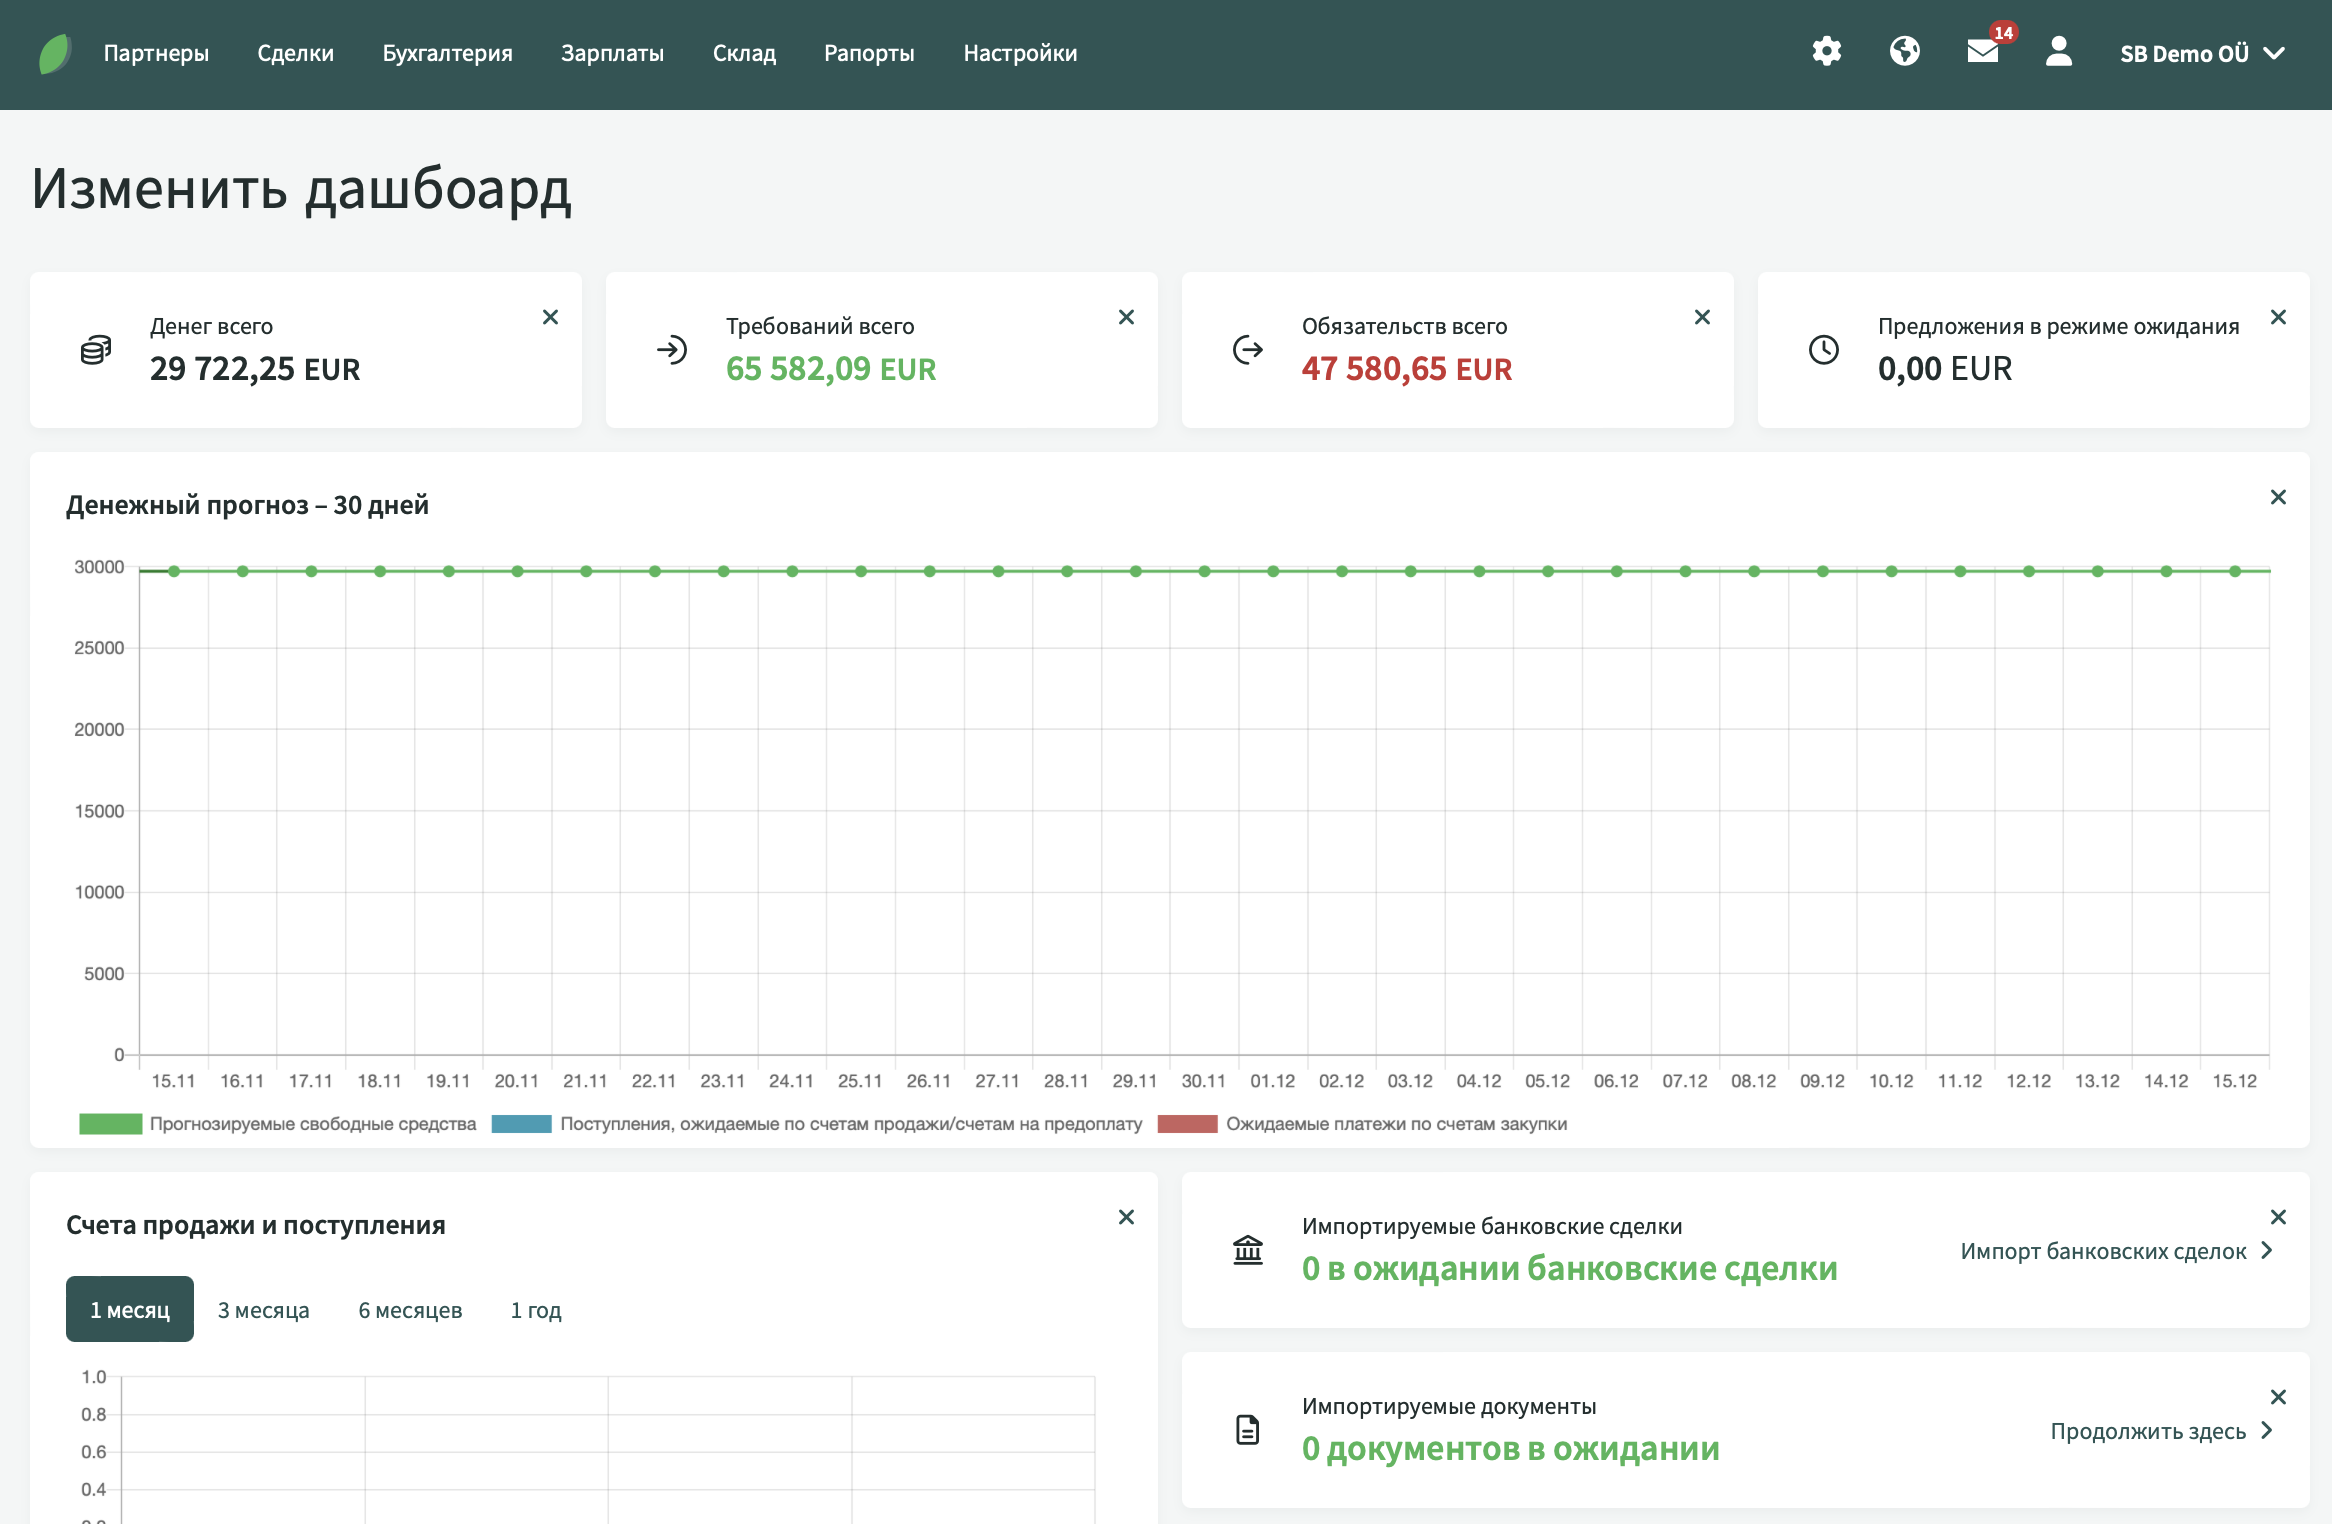Viewport: 2332px width, 1524px height.
Task: Click the globe language icon
Action: click(1904, 52)
